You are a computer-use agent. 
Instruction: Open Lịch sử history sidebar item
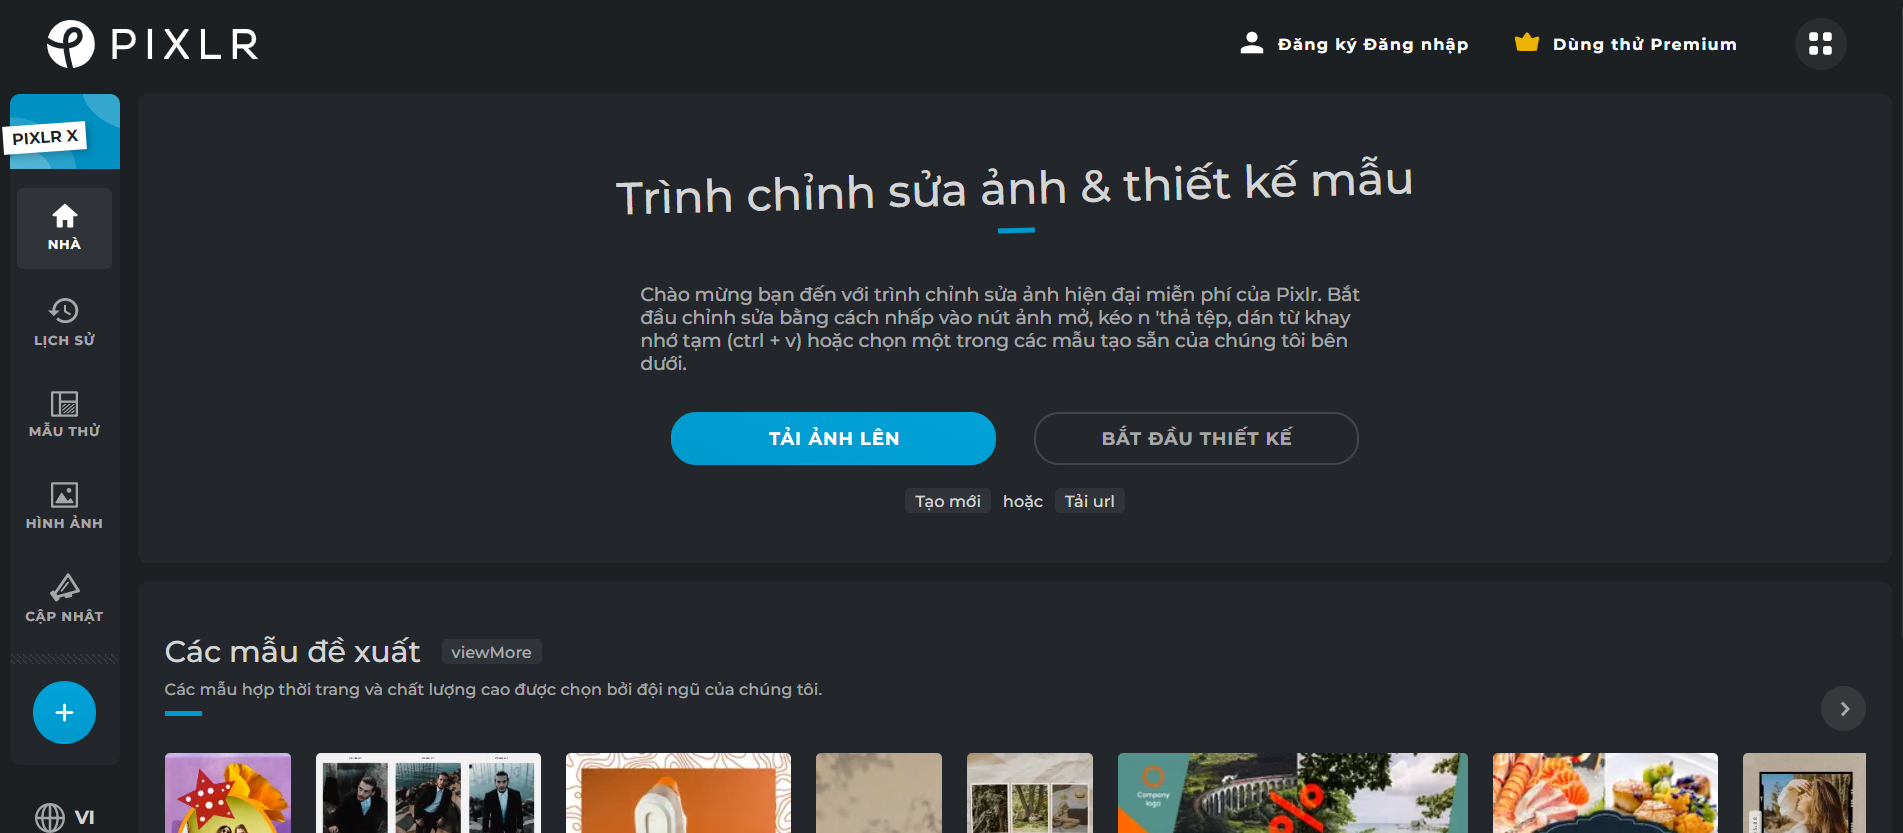[64, 322]
